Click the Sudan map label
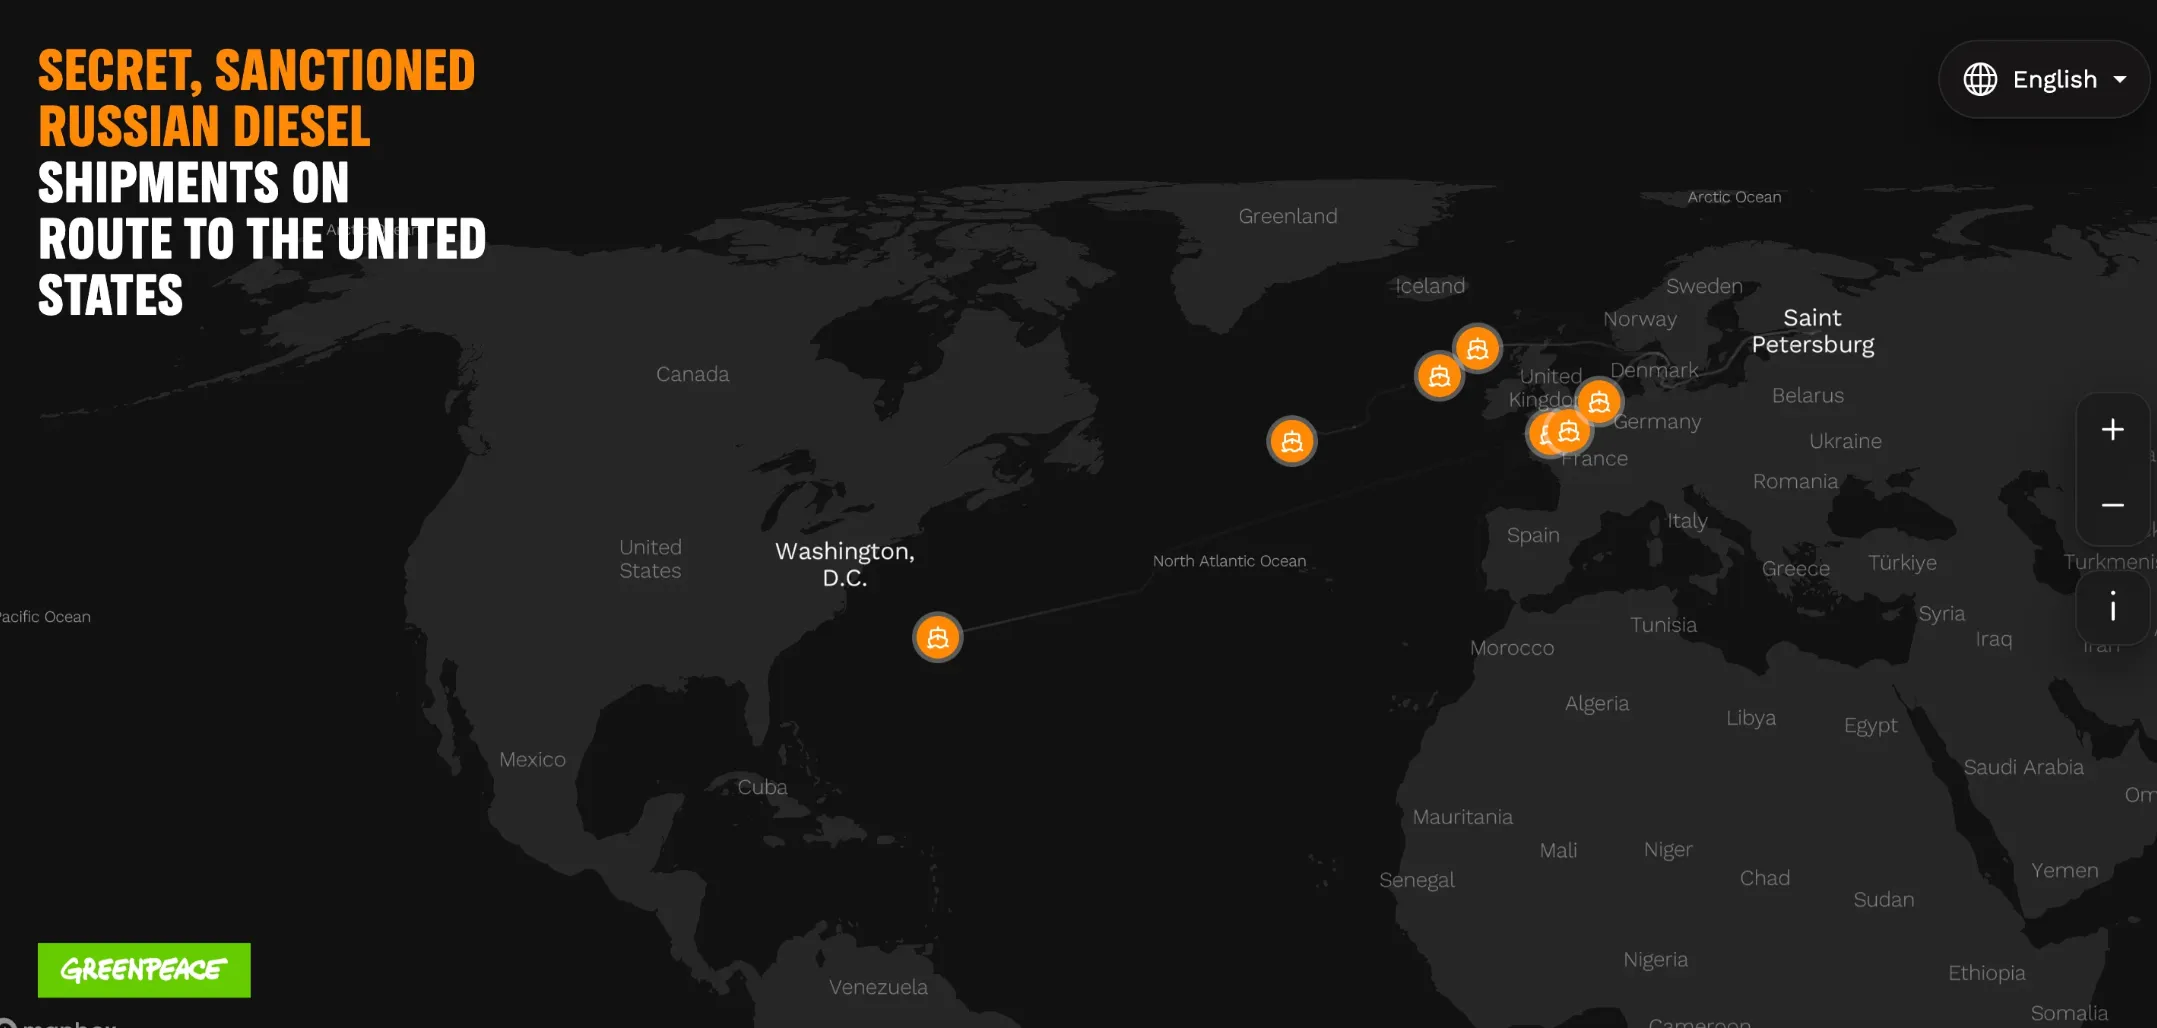The image size is (2157, 1028). pos(1883,899)
